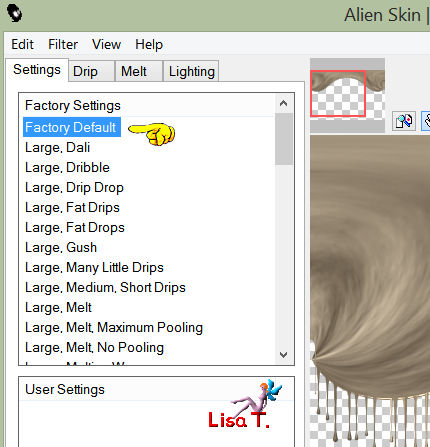Image resolution: width=430 pixels, height=447 pixels.
Task: Select the 'Large, Gush' preset
Action: click(x=61, y=247)
